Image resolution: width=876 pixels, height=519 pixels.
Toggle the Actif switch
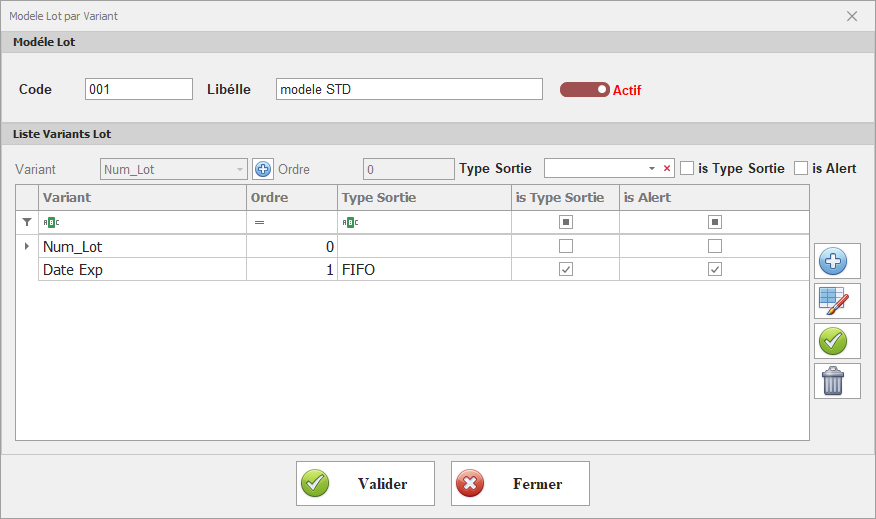coord(585,90)
